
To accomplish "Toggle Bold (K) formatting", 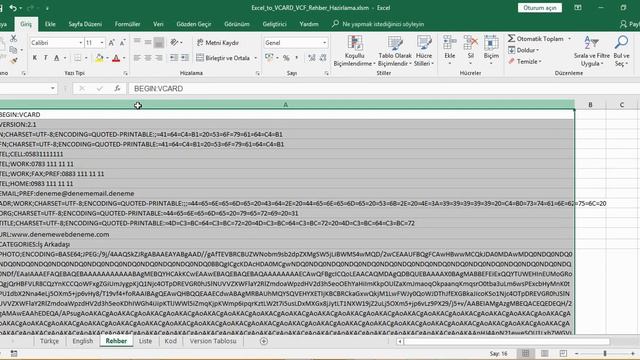I will point(35,58).
